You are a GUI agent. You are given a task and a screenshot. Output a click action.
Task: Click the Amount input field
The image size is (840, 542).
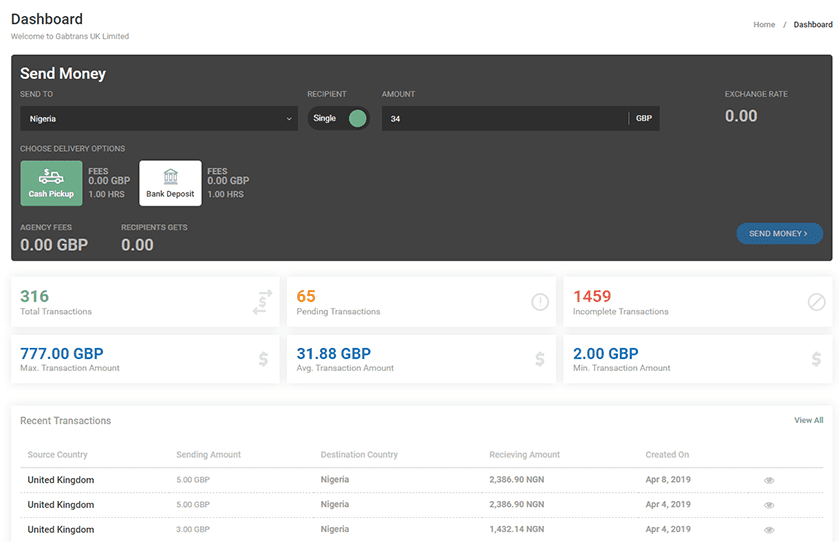pyautogui.click(x=505, y=119)
